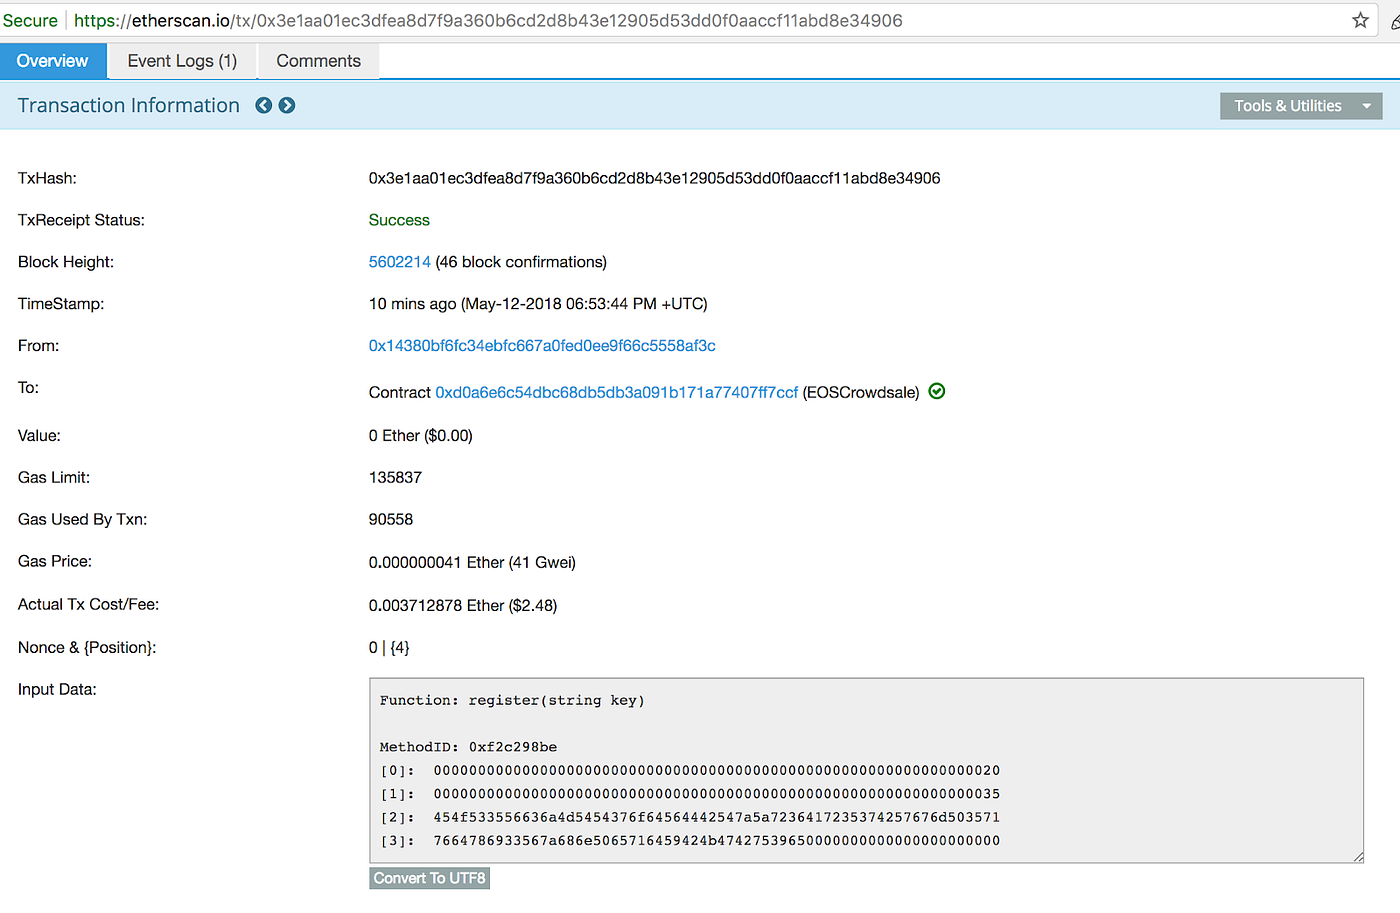Image resolution: width=1400 pixels, height=913 pixels.
Task: Click input data row [3]
Action: pos(690,841)
